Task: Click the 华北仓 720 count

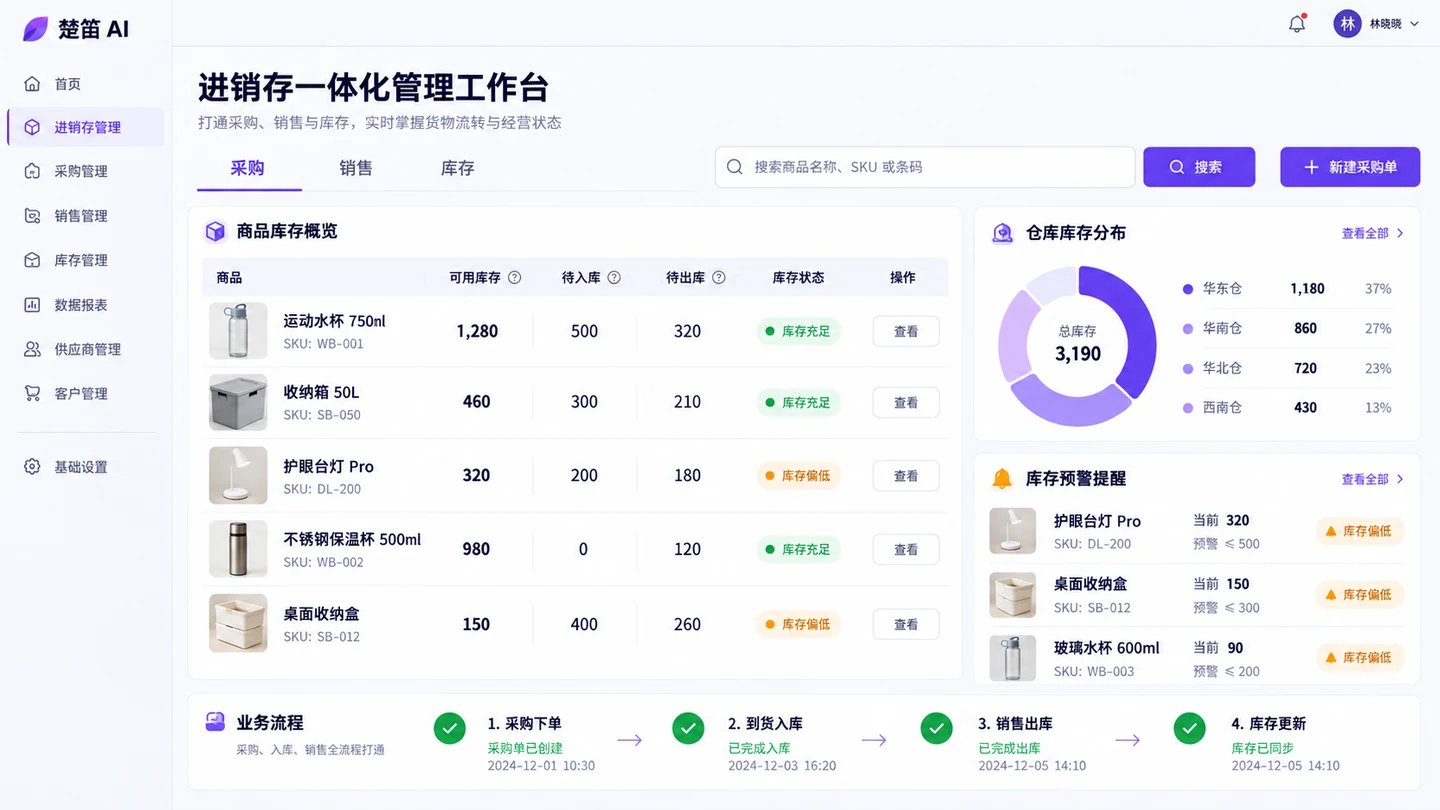Action: click(x=1305, y=368)
